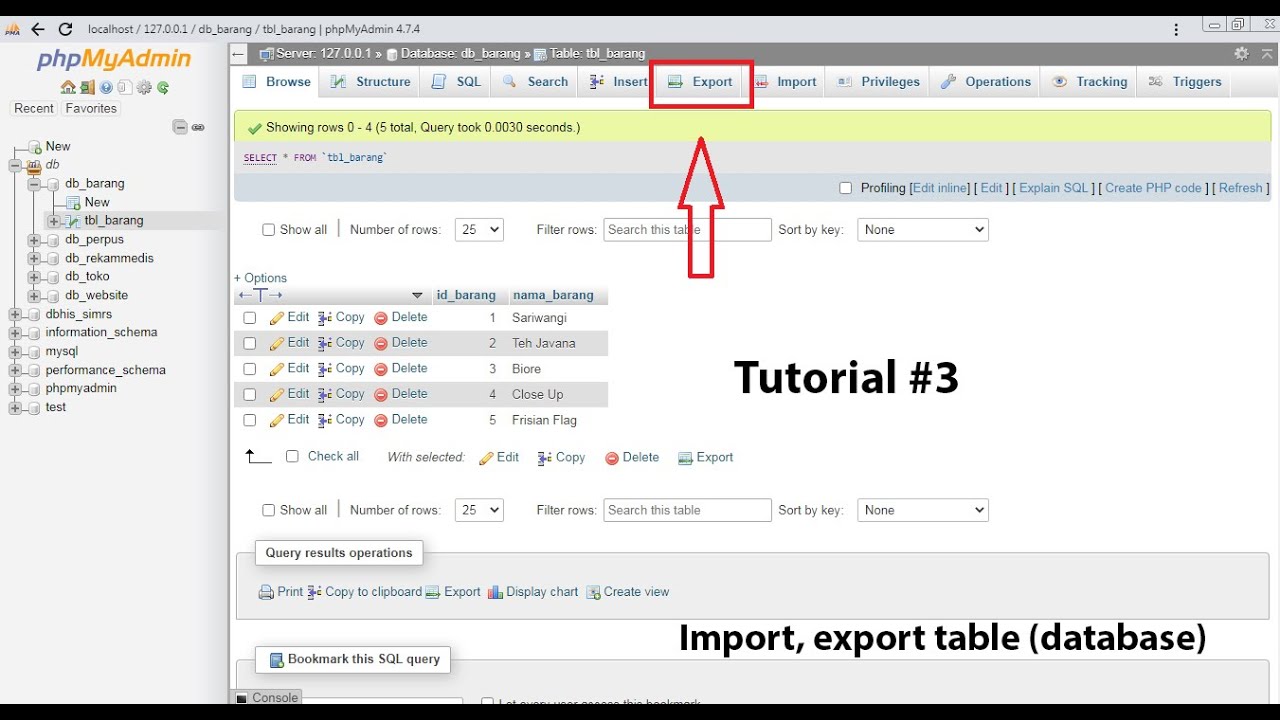Tick the Profiling checkbox

click(846, 188)
